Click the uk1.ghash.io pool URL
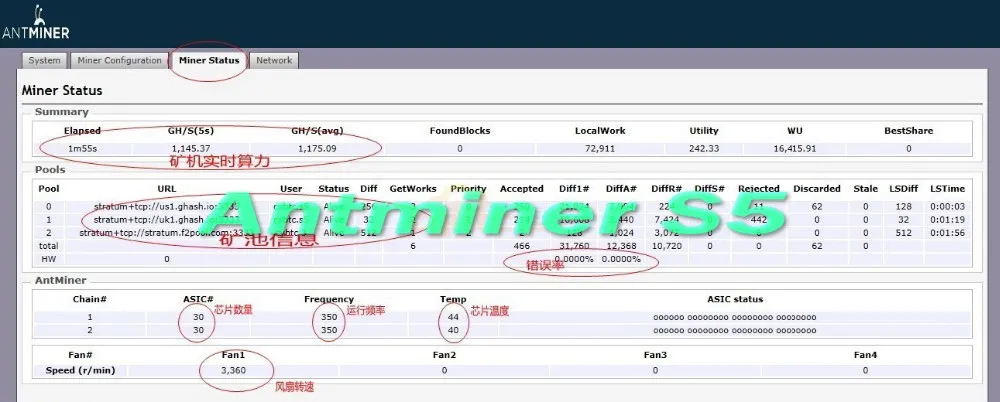 coord(166,220)
